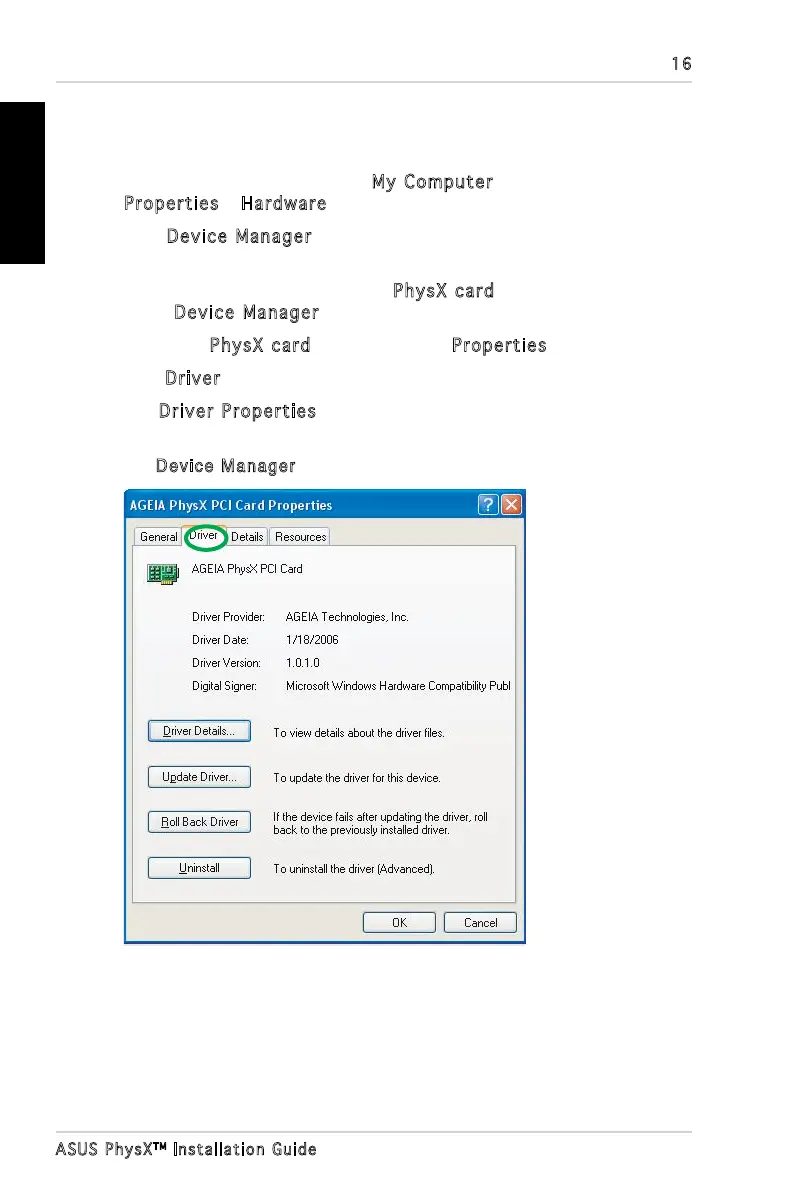The image size is (794, 1196).
Task: Click the My Computer heading text
Action: pyautogui.click(x=432, y=182)
